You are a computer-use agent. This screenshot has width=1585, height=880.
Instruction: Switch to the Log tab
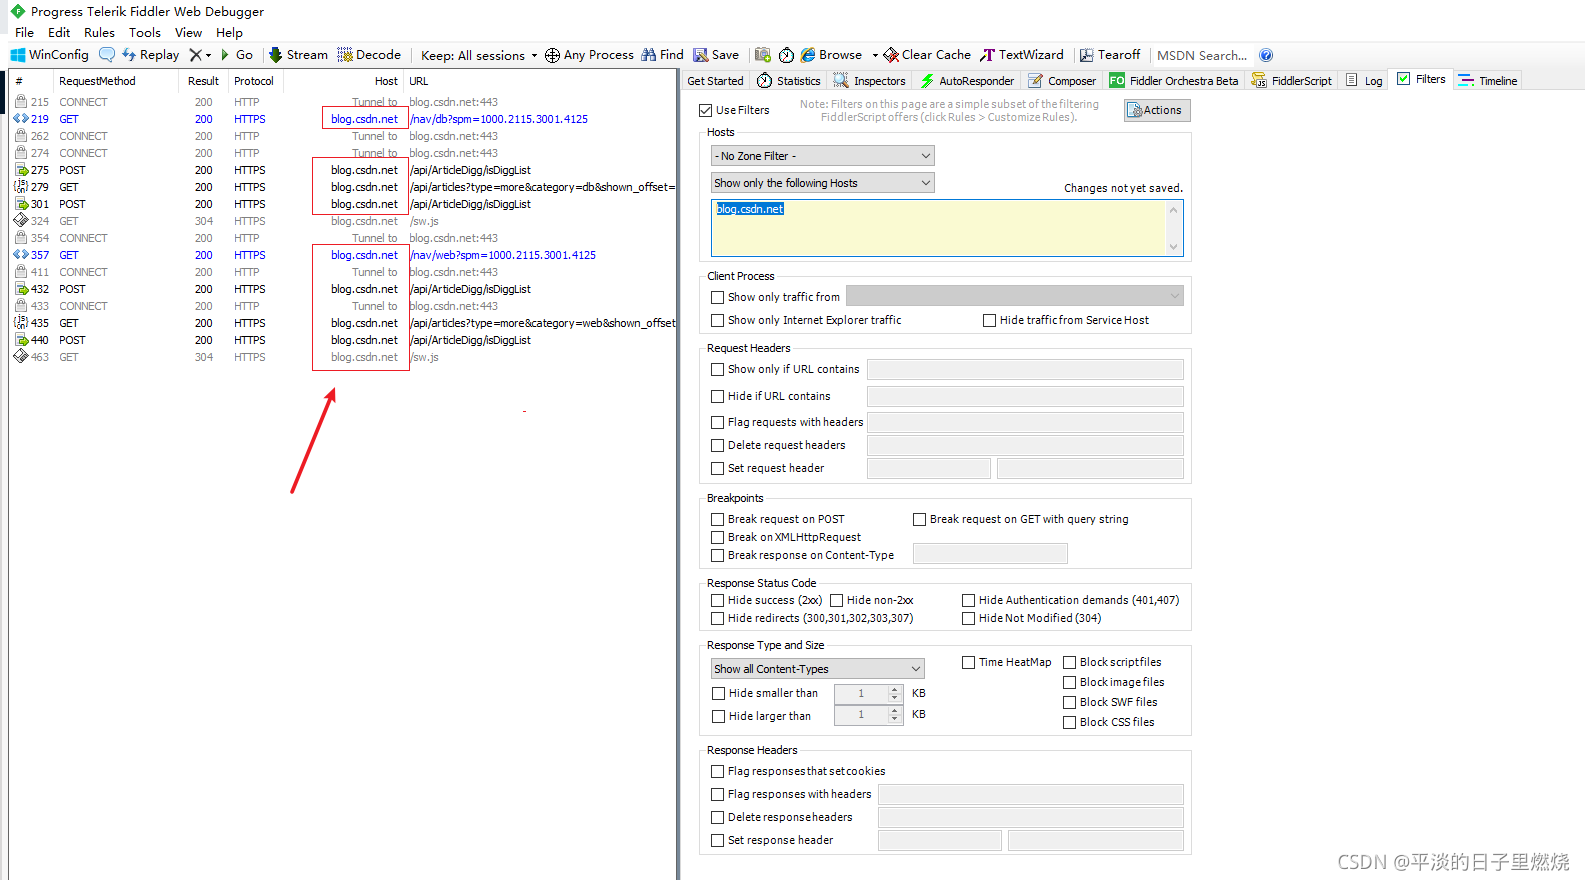click(1365, 81)
